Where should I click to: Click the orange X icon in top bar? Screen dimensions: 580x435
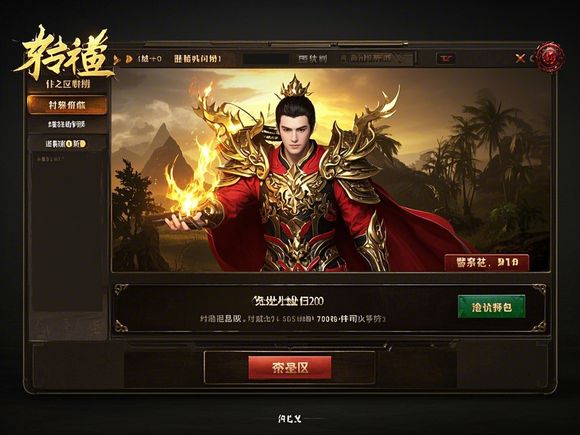[520, 58]
